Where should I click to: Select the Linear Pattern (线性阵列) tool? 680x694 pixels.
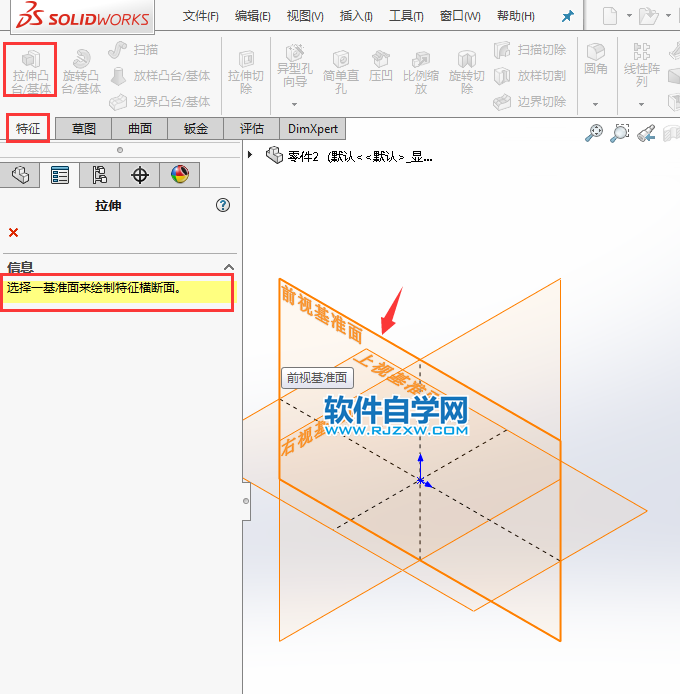click(x=641, y=65)
